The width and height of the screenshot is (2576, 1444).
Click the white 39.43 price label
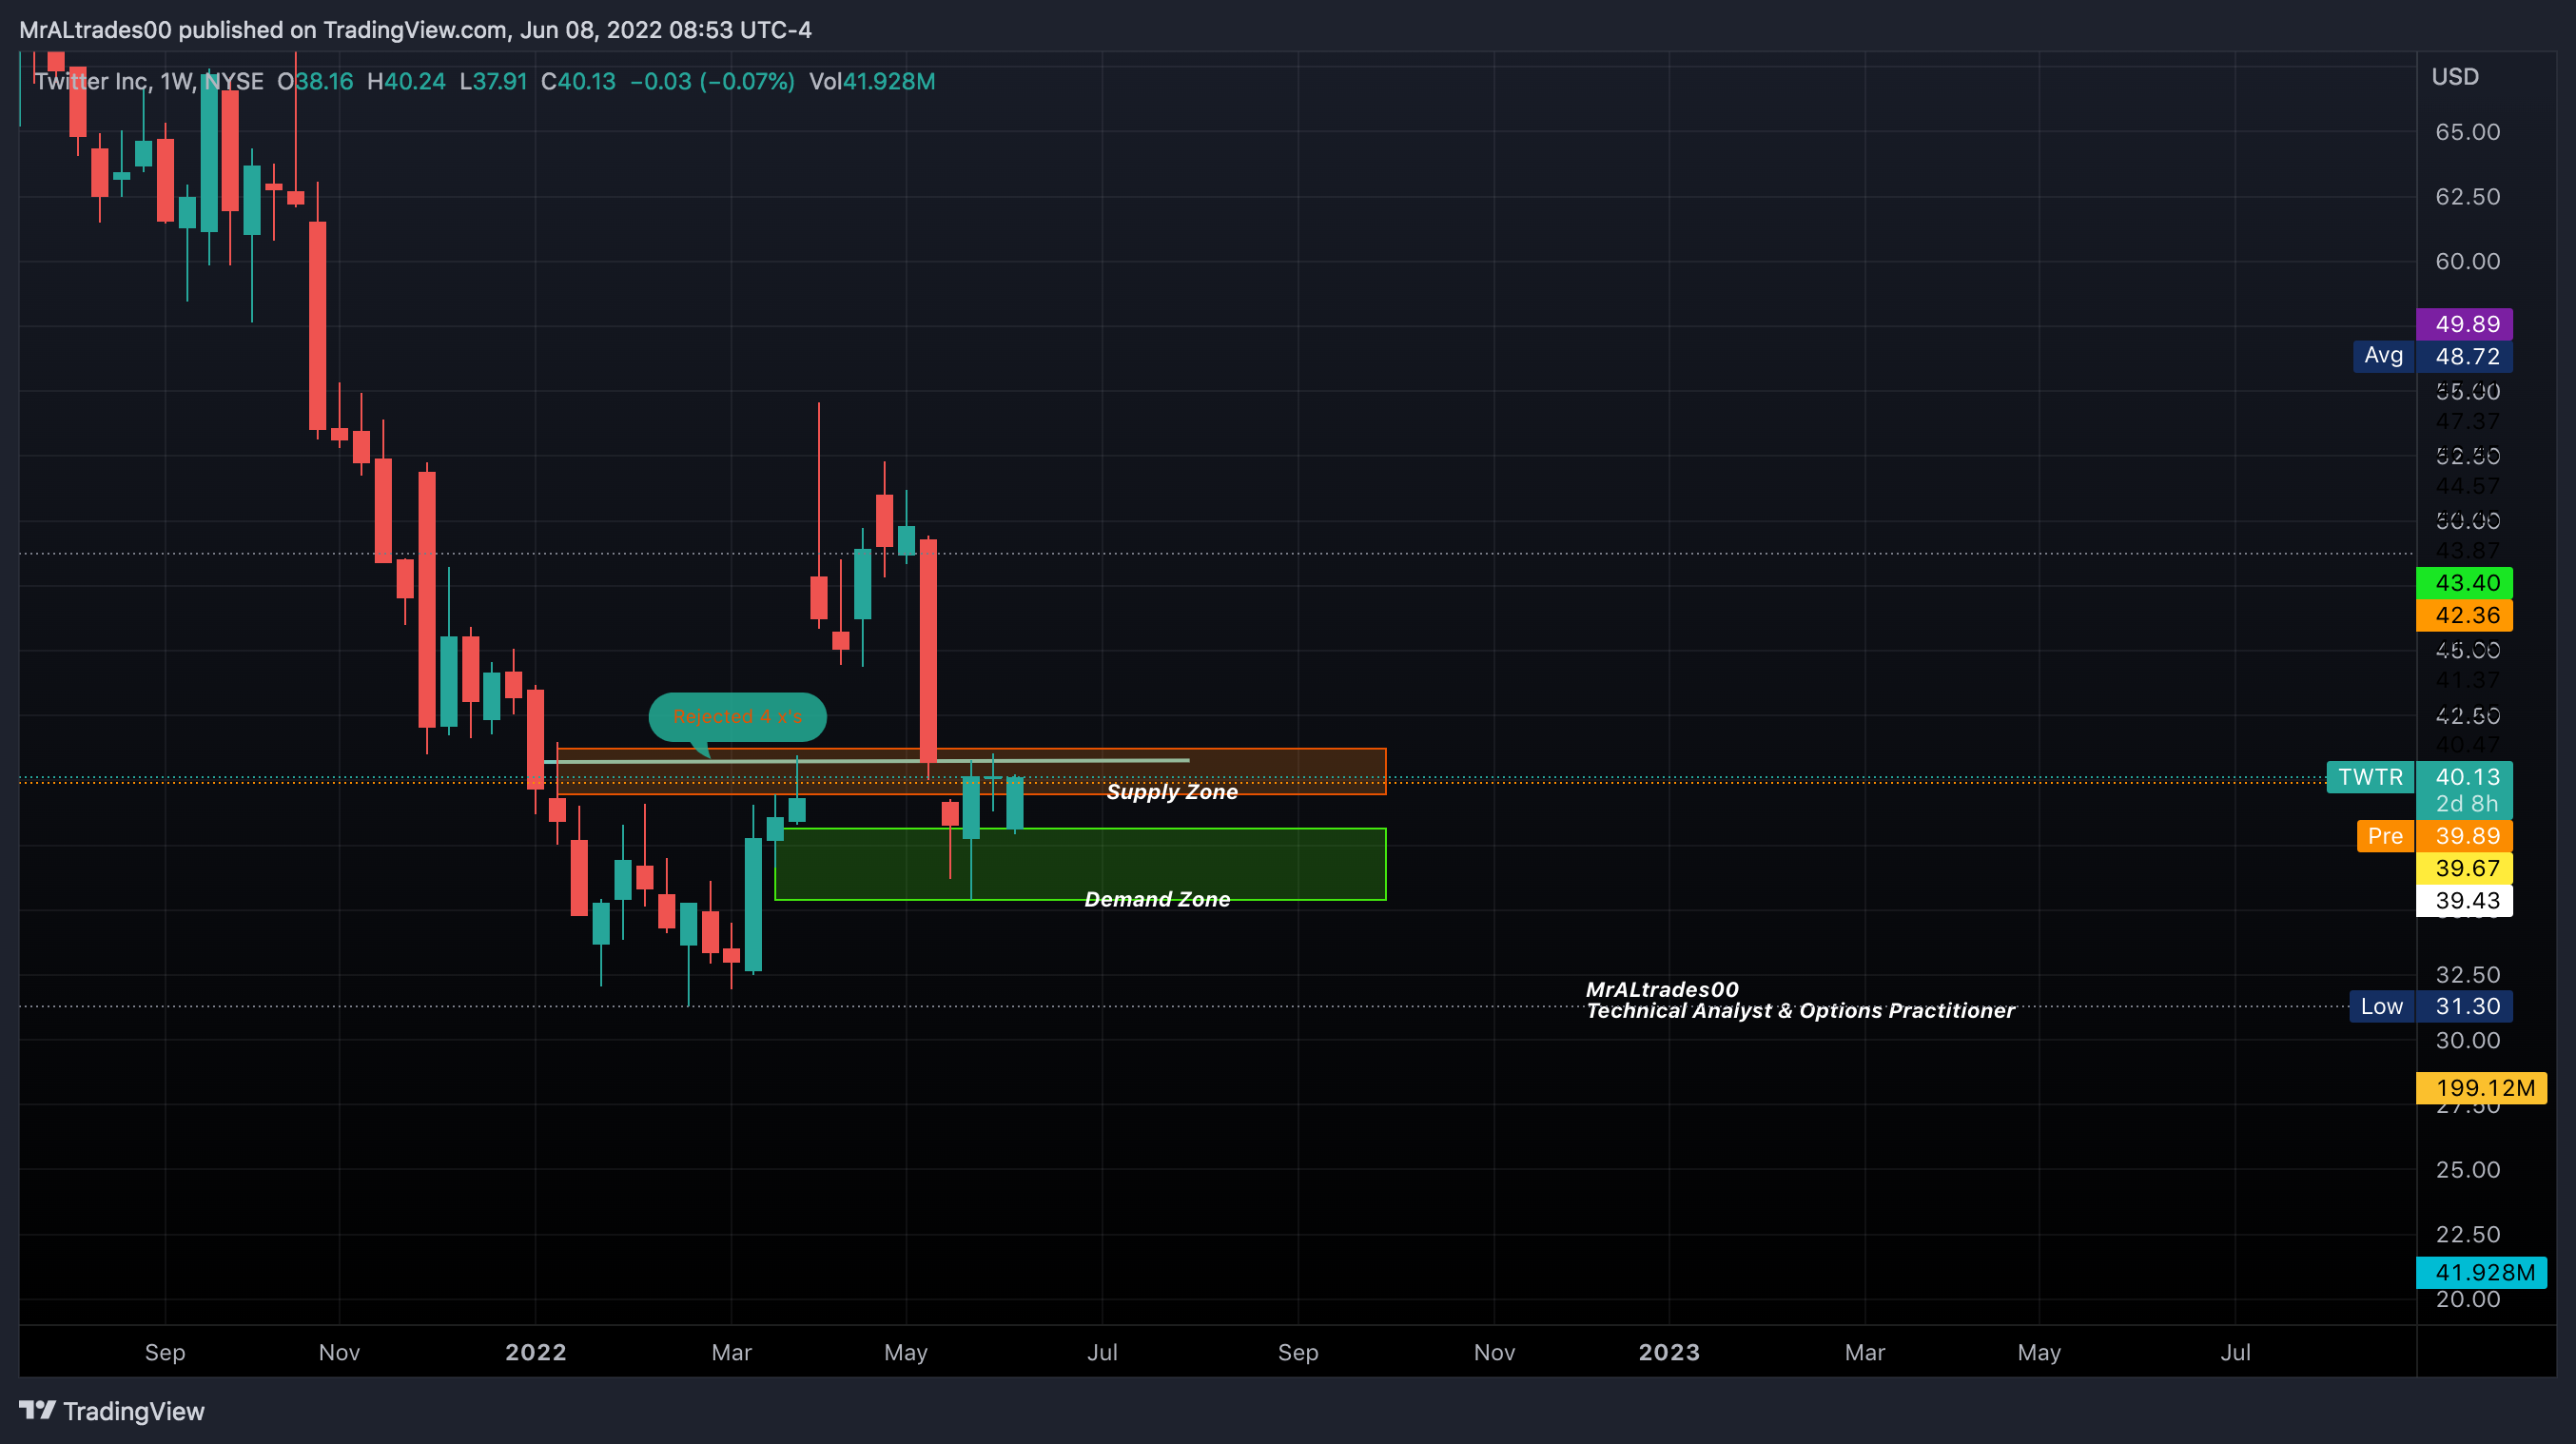pyautogui.click(x=2464, y=900)
